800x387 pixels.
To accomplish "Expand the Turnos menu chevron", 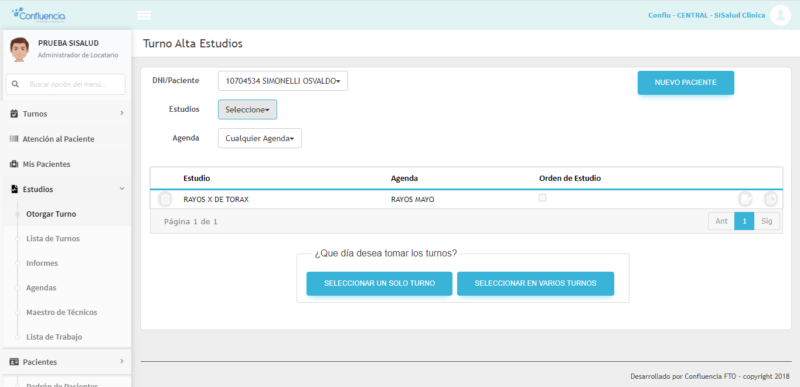I will (122, 113).
